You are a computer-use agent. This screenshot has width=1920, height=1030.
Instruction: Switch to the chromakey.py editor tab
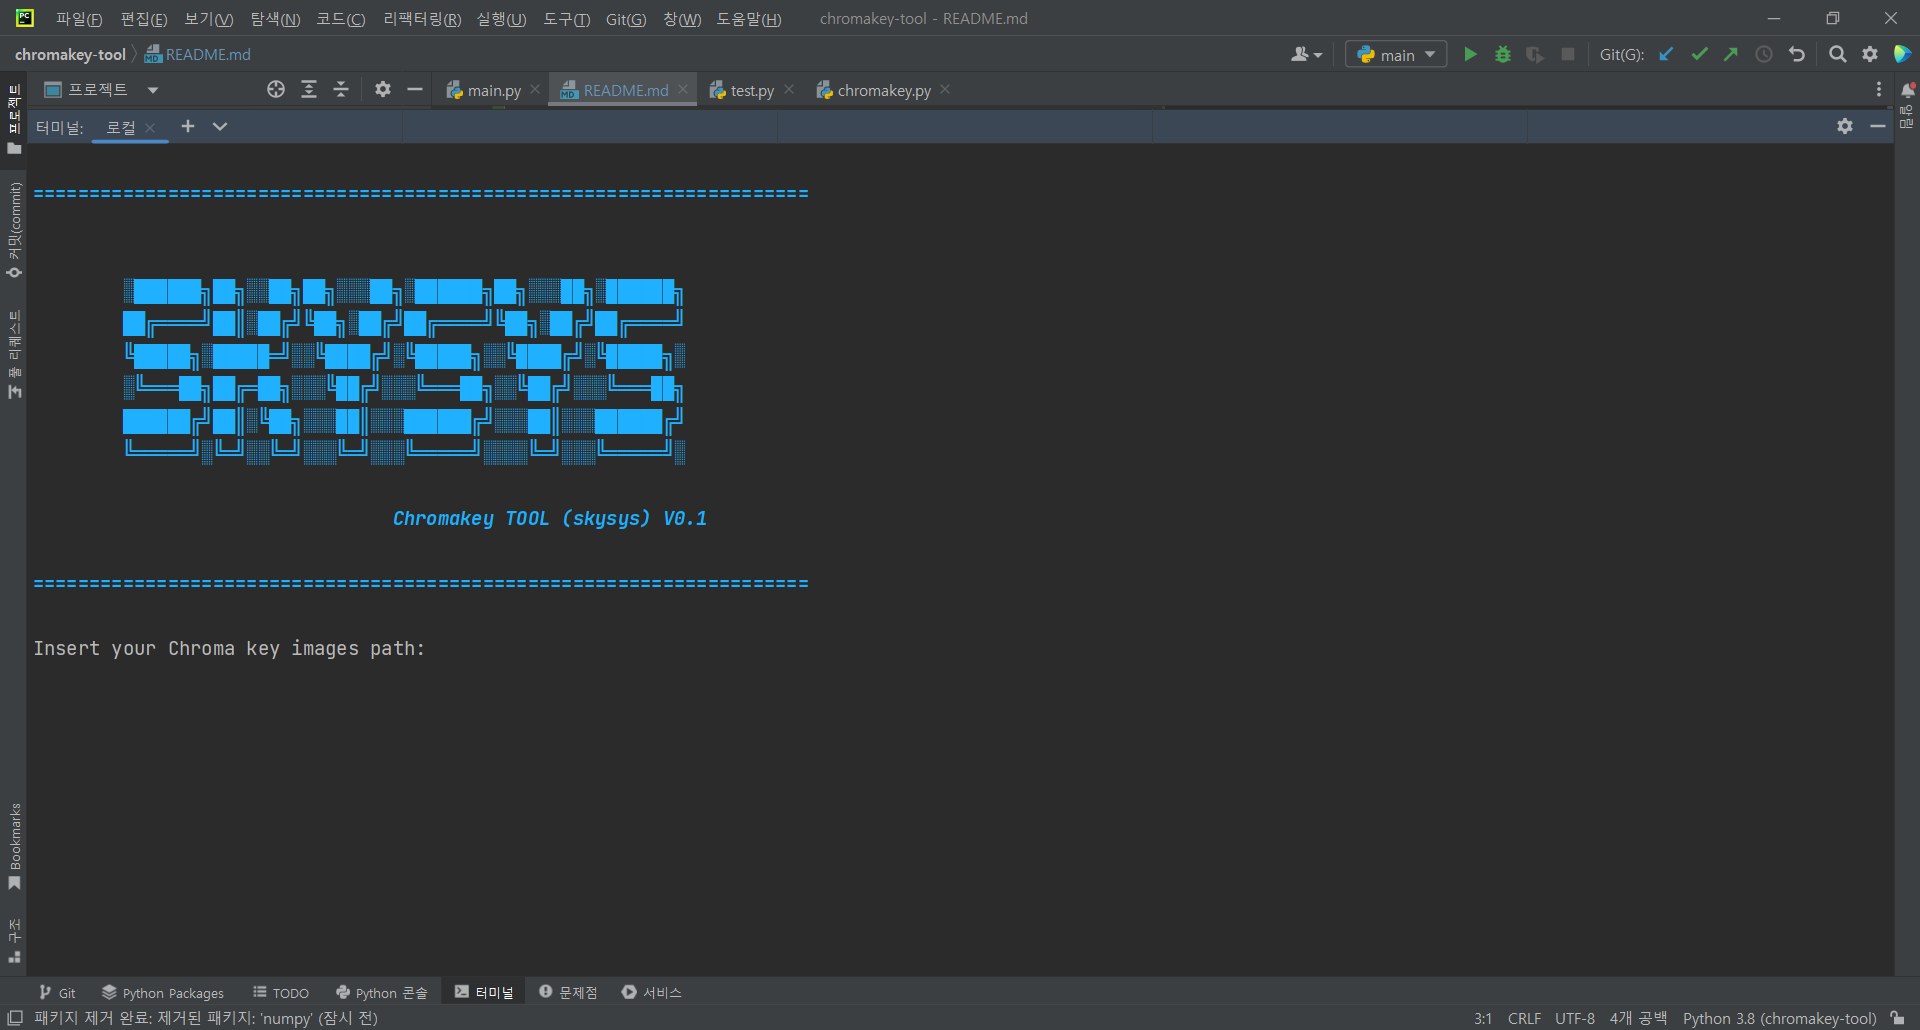(882, 90)
